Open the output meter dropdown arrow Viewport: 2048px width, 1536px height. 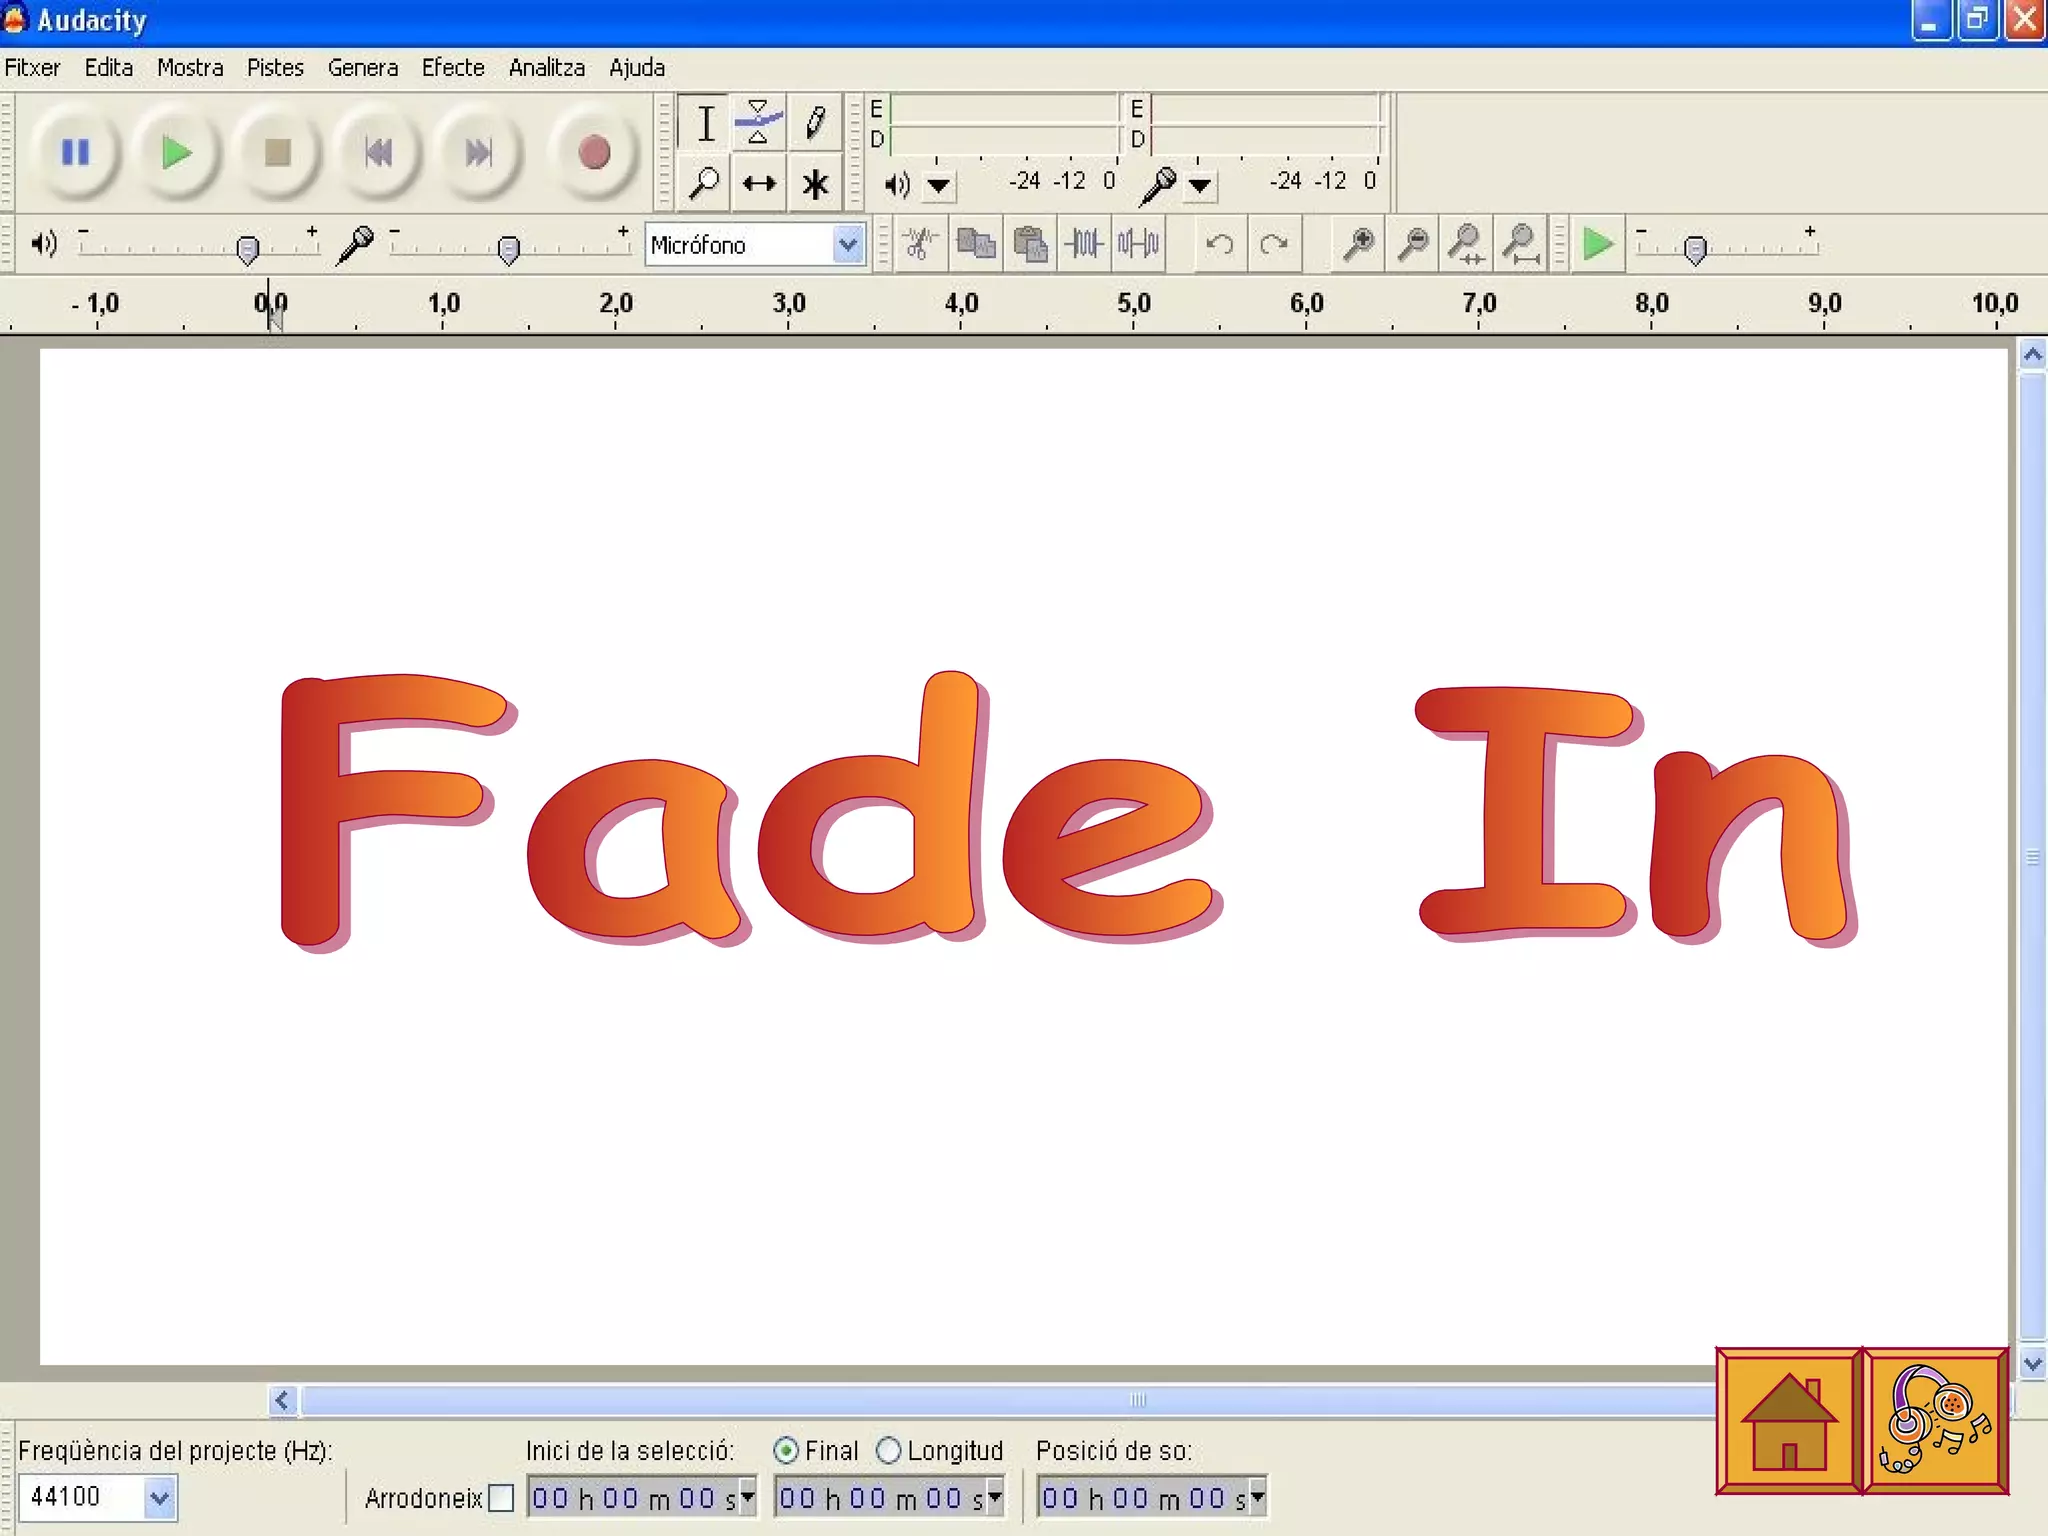point(938,185)
